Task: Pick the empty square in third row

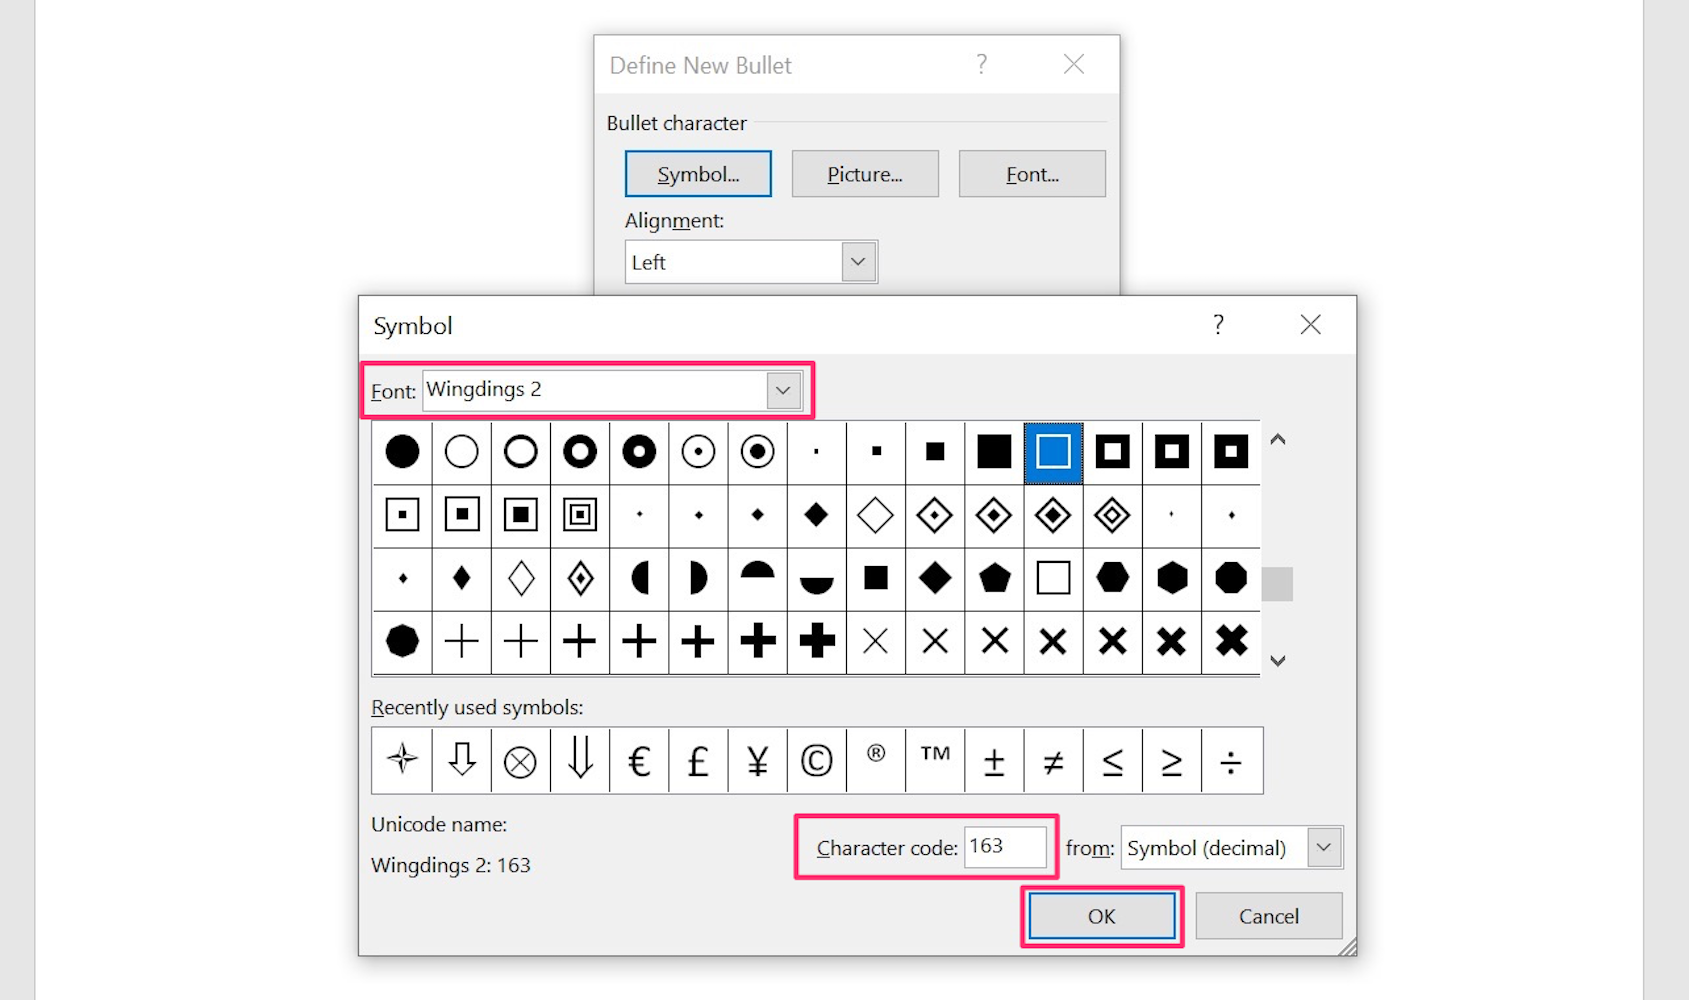Action: point(1053,578)
